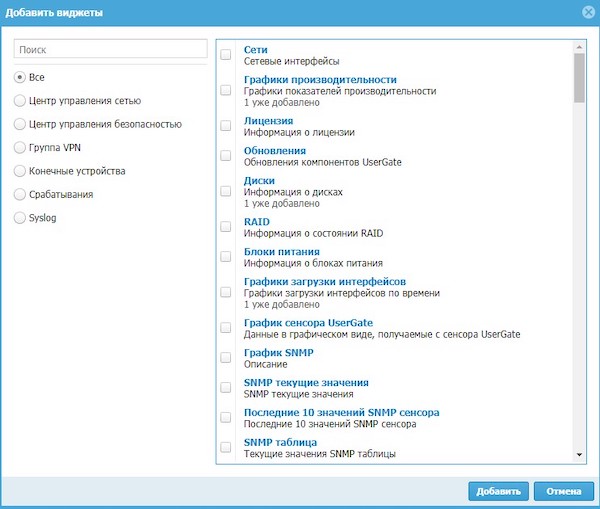The width and height of the screenshot is (600, 509).
Task: Choose Центр управления безопасностью category
Action: click(x=20, y=124)
